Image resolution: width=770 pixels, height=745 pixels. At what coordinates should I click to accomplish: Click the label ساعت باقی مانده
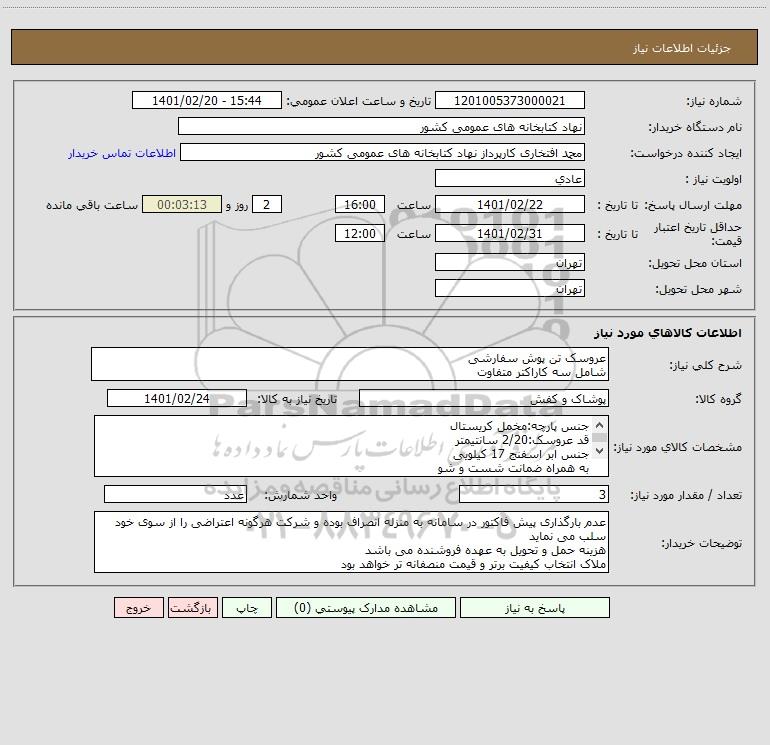tap(92, 205)
